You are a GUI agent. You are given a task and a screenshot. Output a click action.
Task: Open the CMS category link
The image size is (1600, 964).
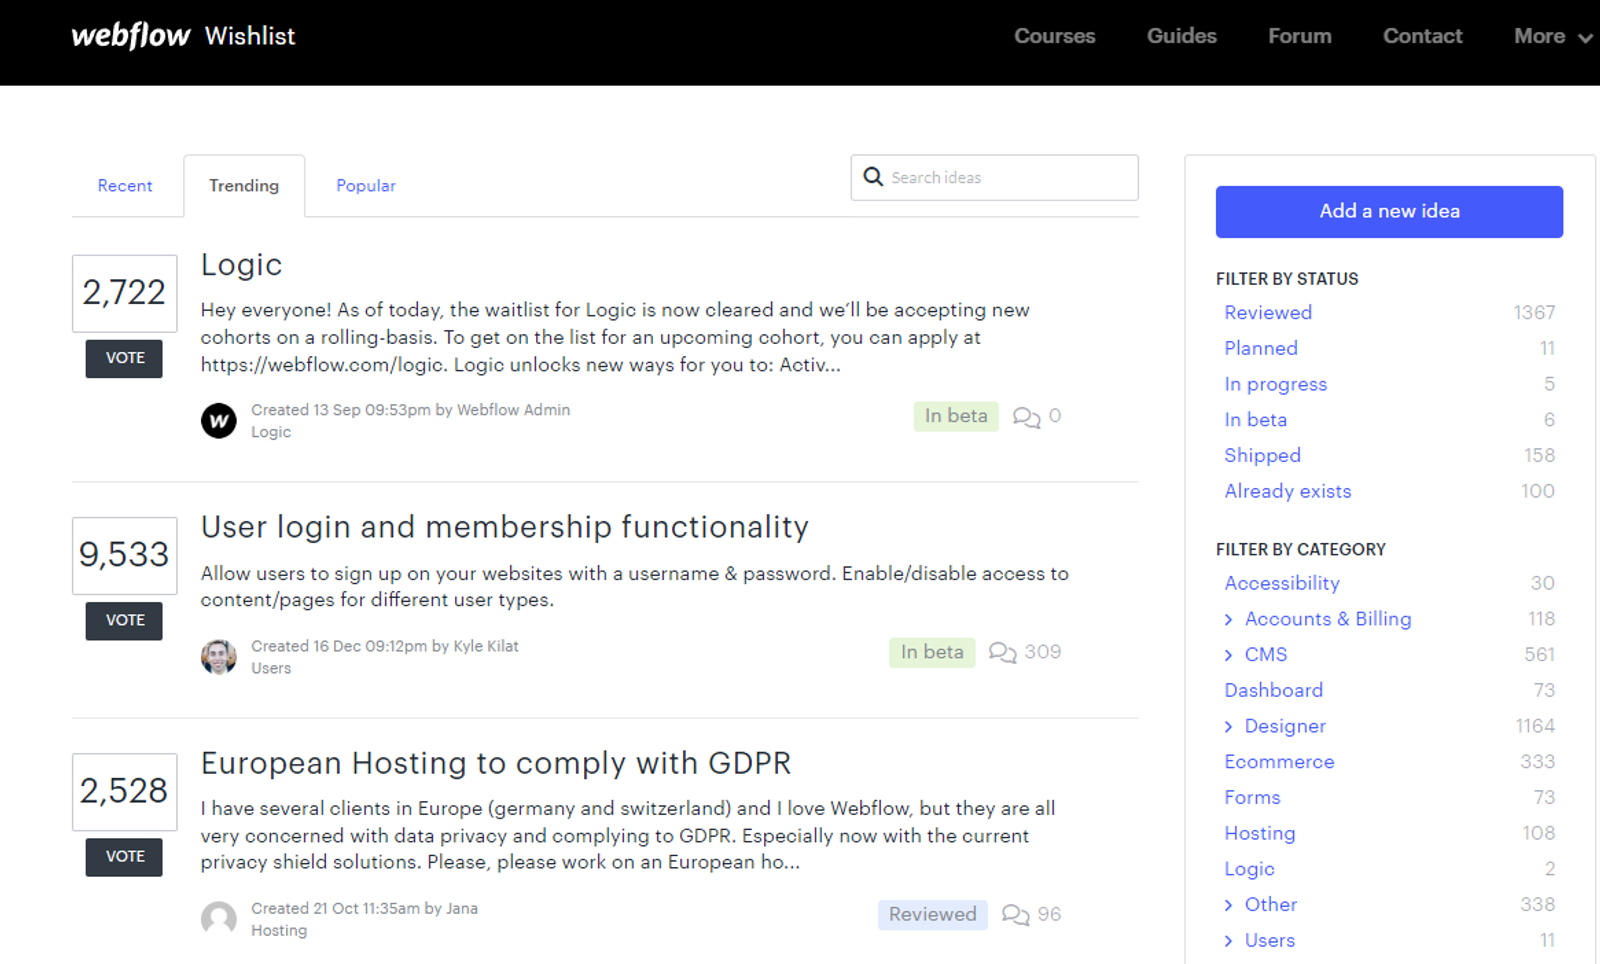pos(1266,655)
